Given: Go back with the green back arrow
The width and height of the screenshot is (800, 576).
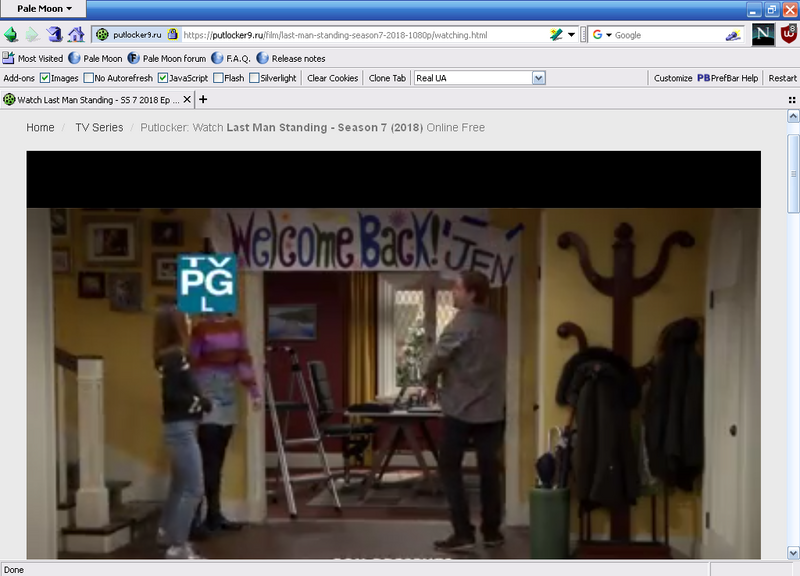Looking at the screenshot, I should pos(11,35).
